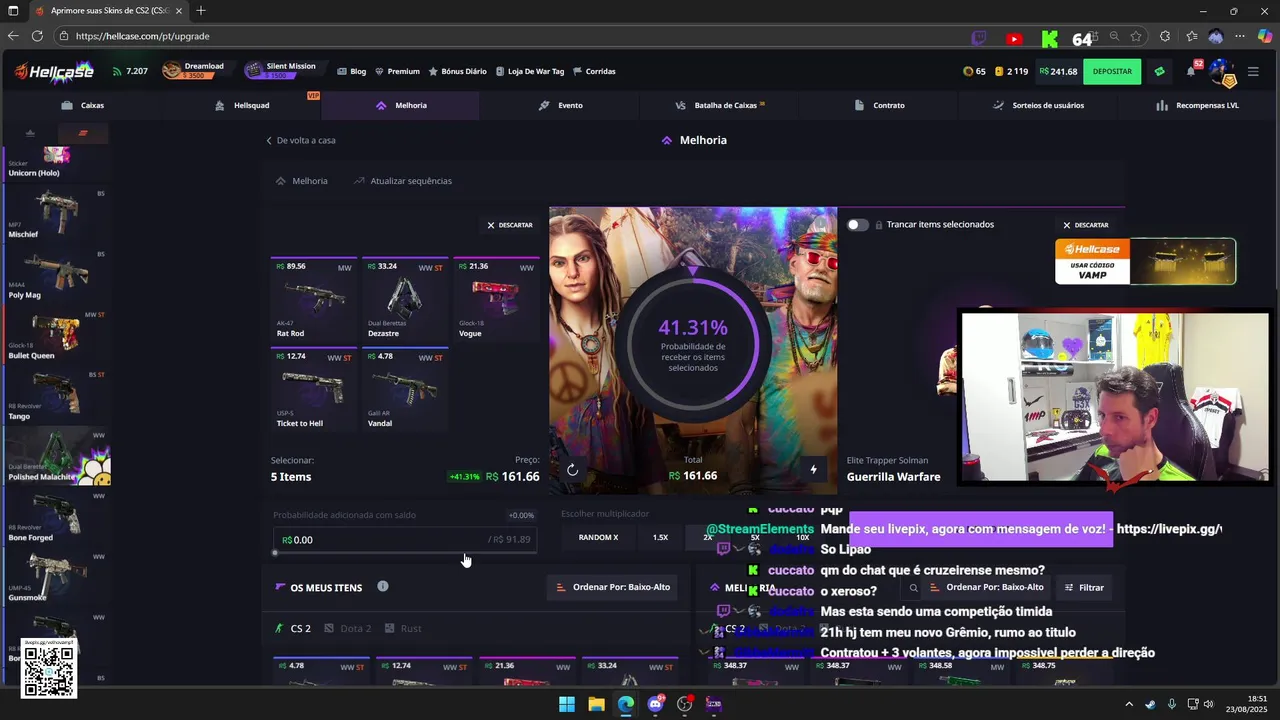Viewport: 1280px width, 720px height.
Task: Click the R$ 241.68 balance
Action: coord(1058,72)
